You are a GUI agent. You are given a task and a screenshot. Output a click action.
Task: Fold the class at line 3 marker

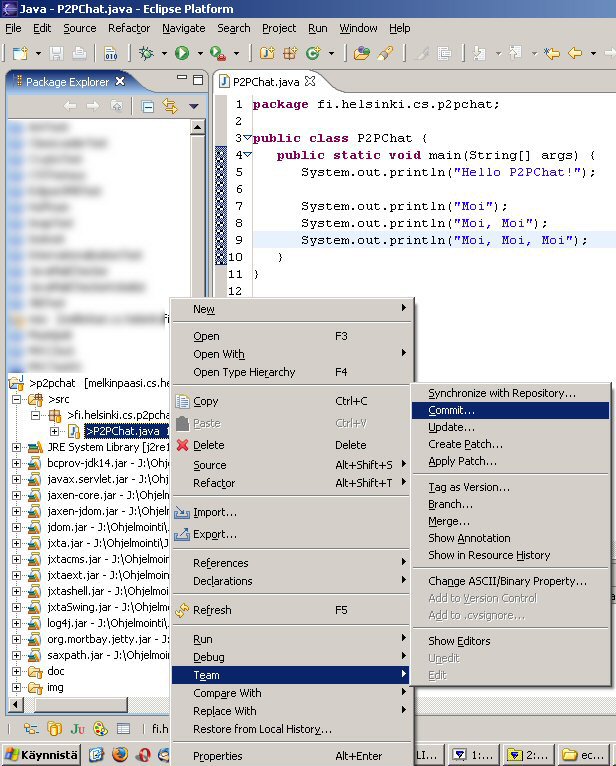pyautogui.click(x=248, y=138)
